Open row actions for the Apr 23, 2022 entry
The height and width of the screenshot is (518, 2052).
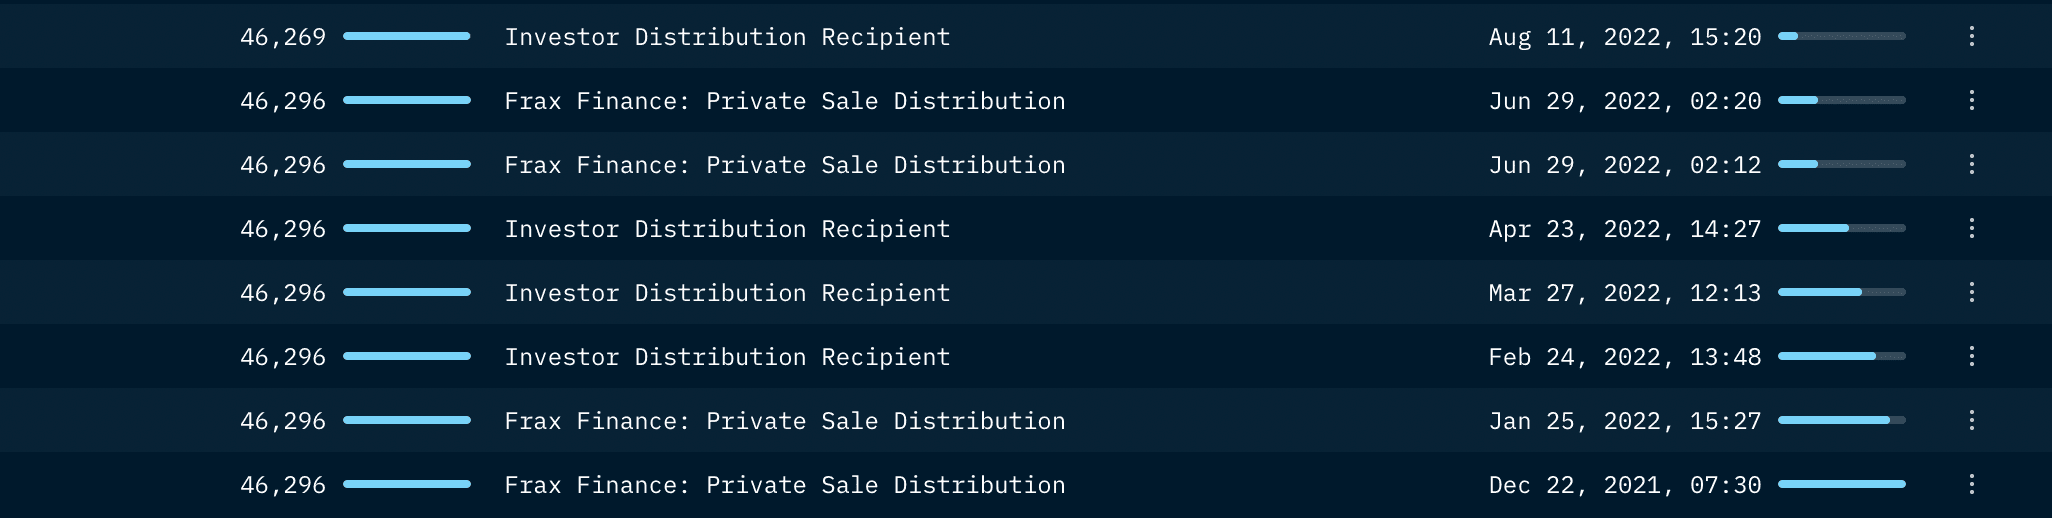pos(1971,229)
